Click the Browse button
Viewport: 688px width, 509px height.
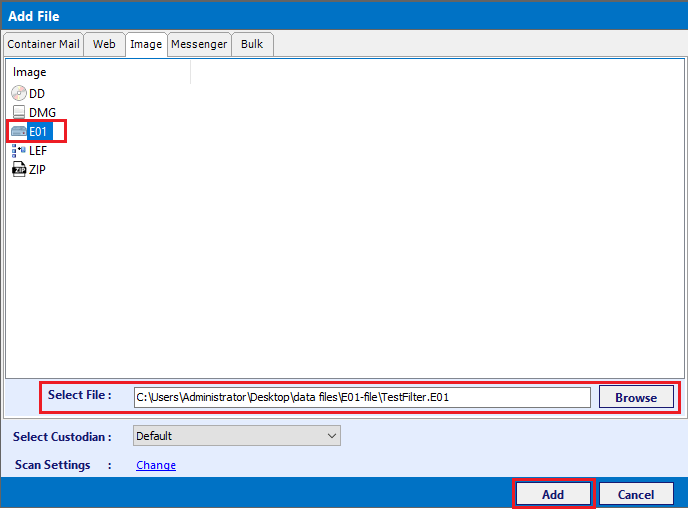[x=636, y=398]
